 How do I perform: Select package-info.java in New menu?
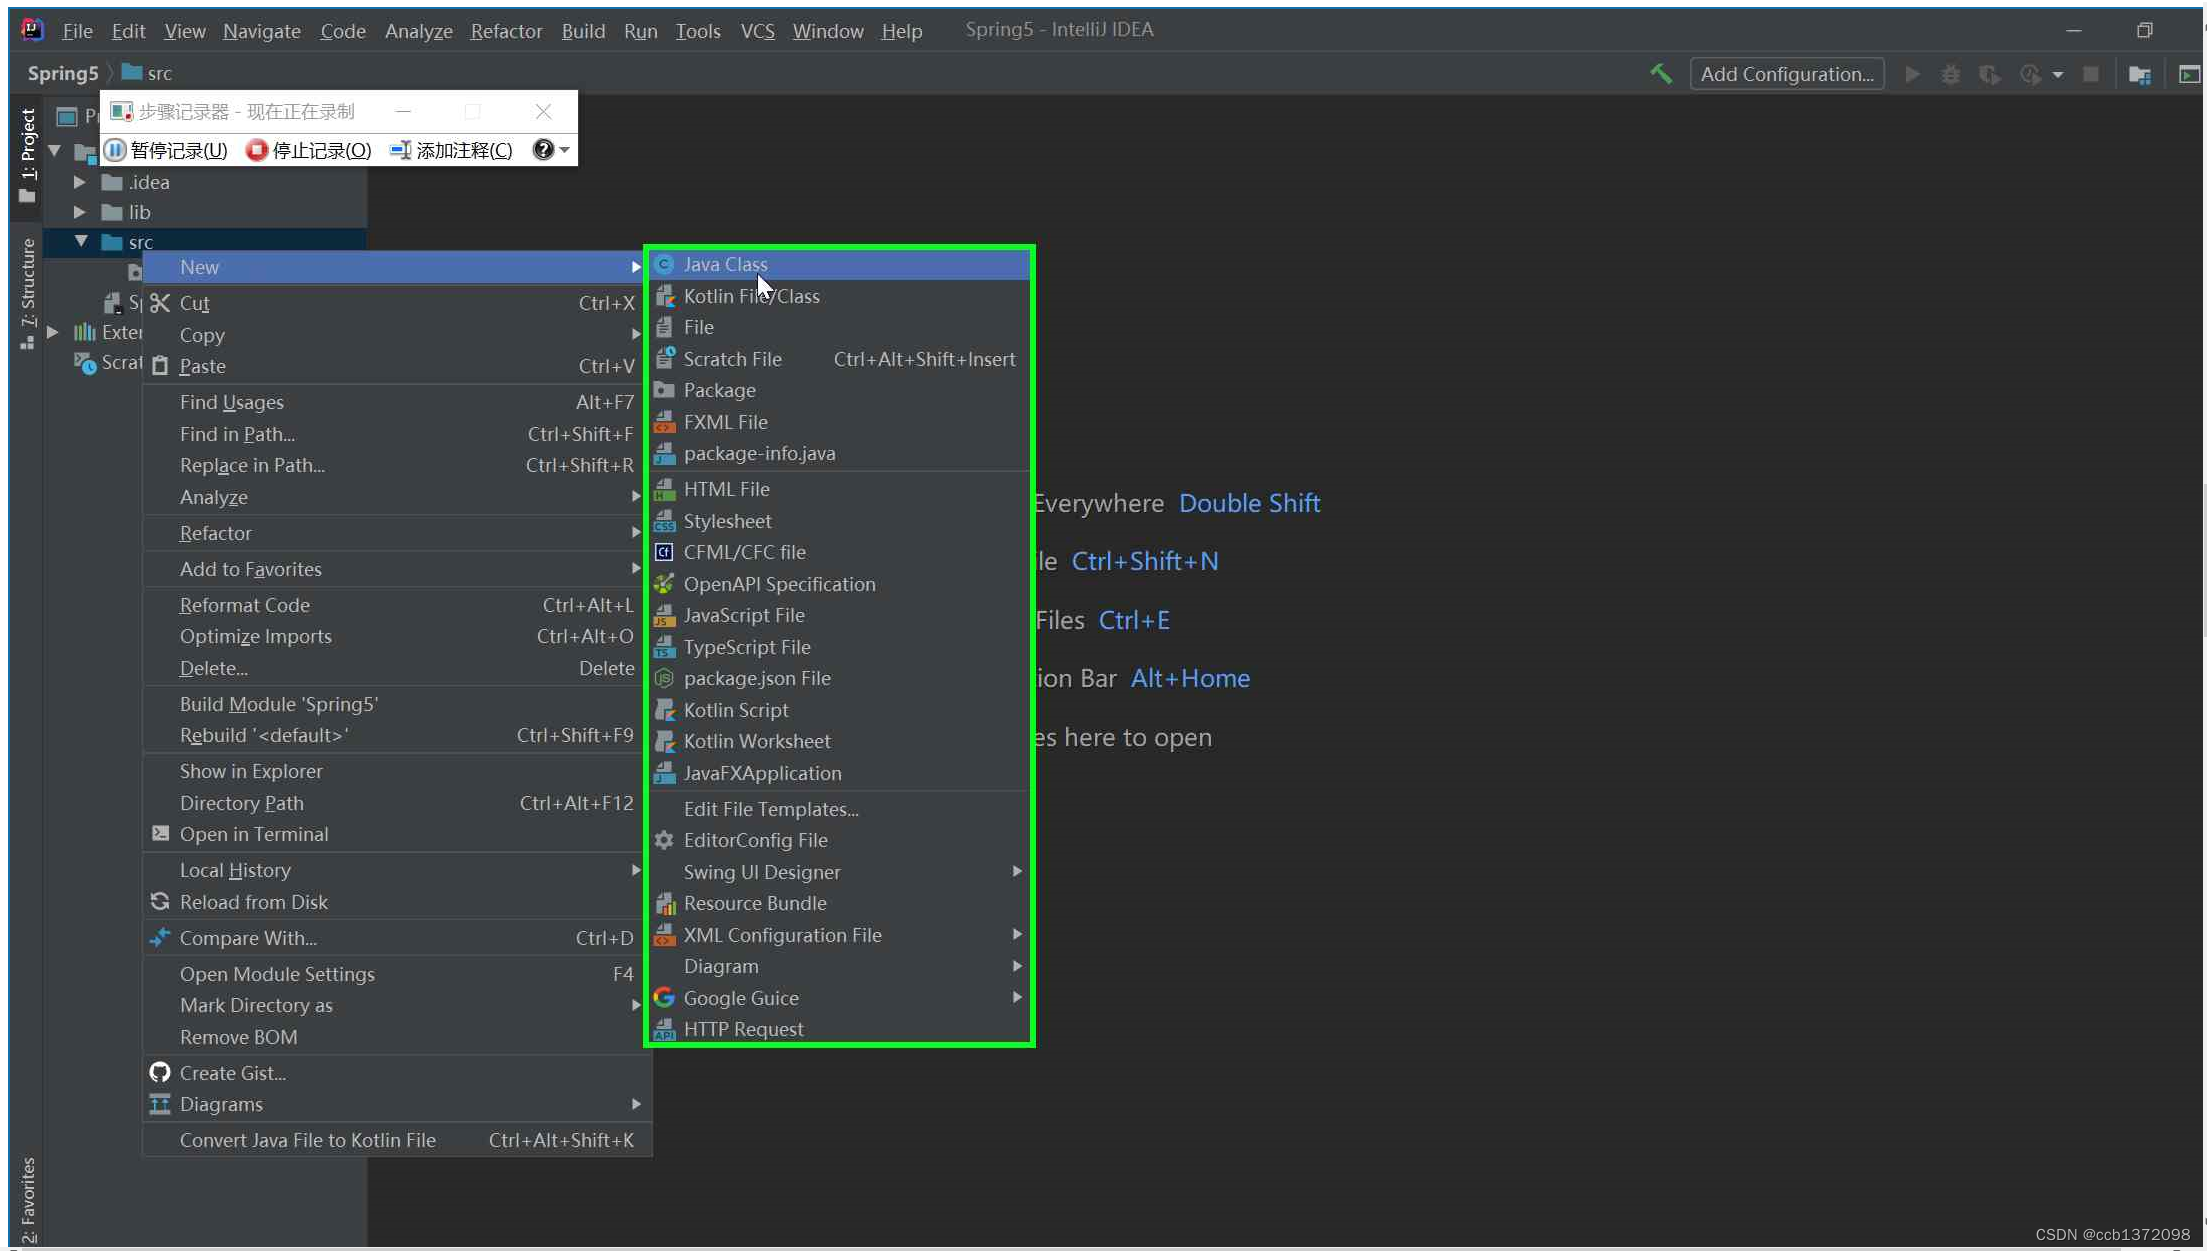coord(839,453)
